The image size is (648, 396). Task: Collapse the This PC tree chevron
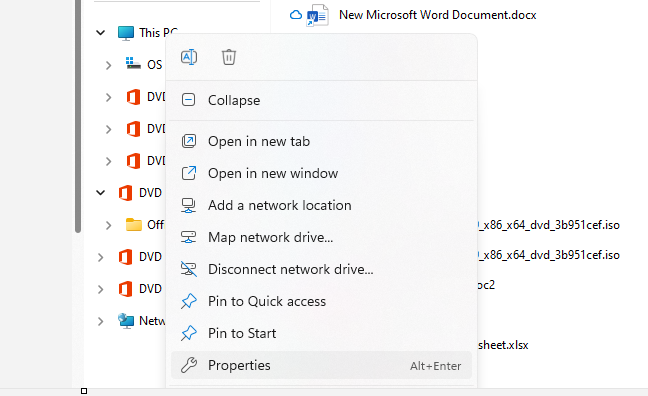tap(100, 33)
